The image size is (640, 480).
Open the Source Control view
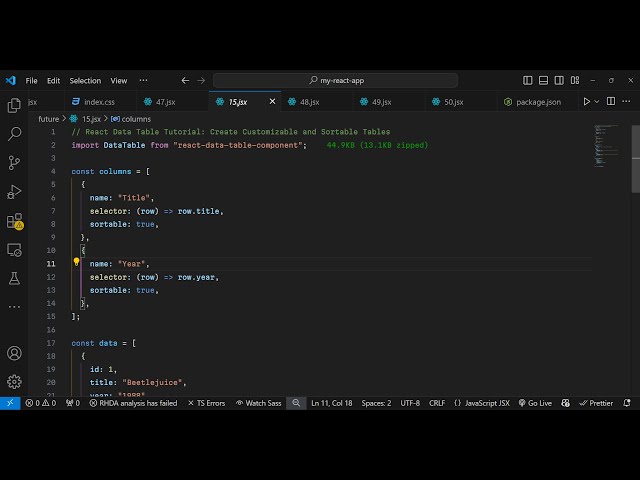[14, 162]
